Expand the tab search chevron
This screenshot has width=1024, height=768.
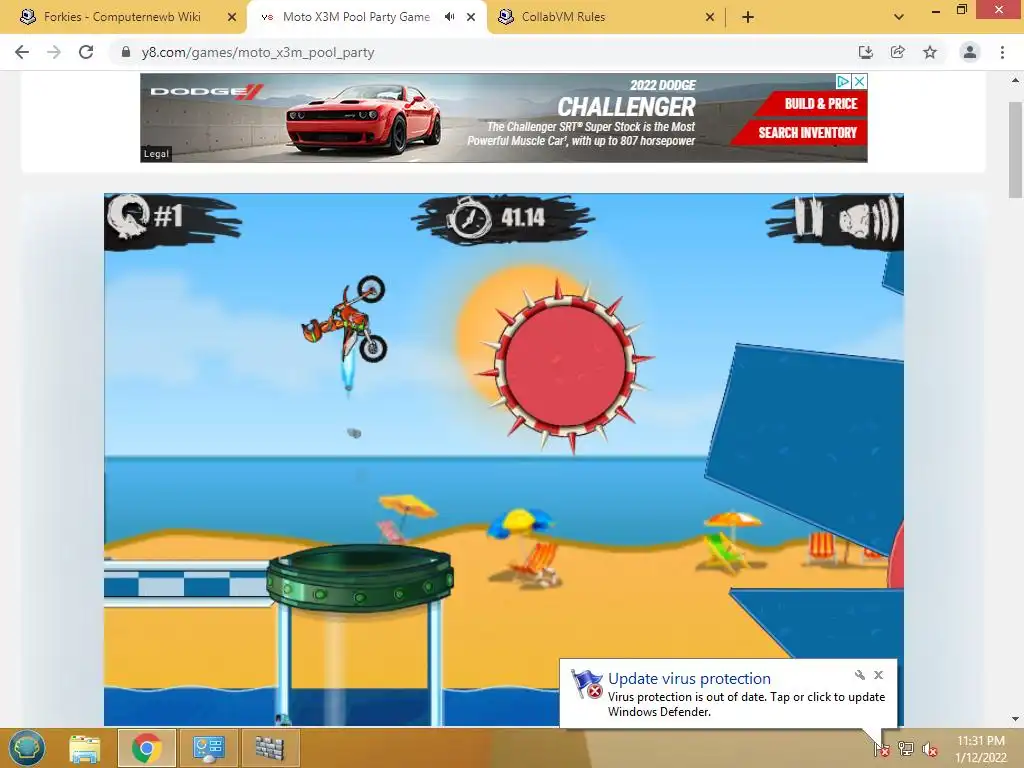coord(899,17)
